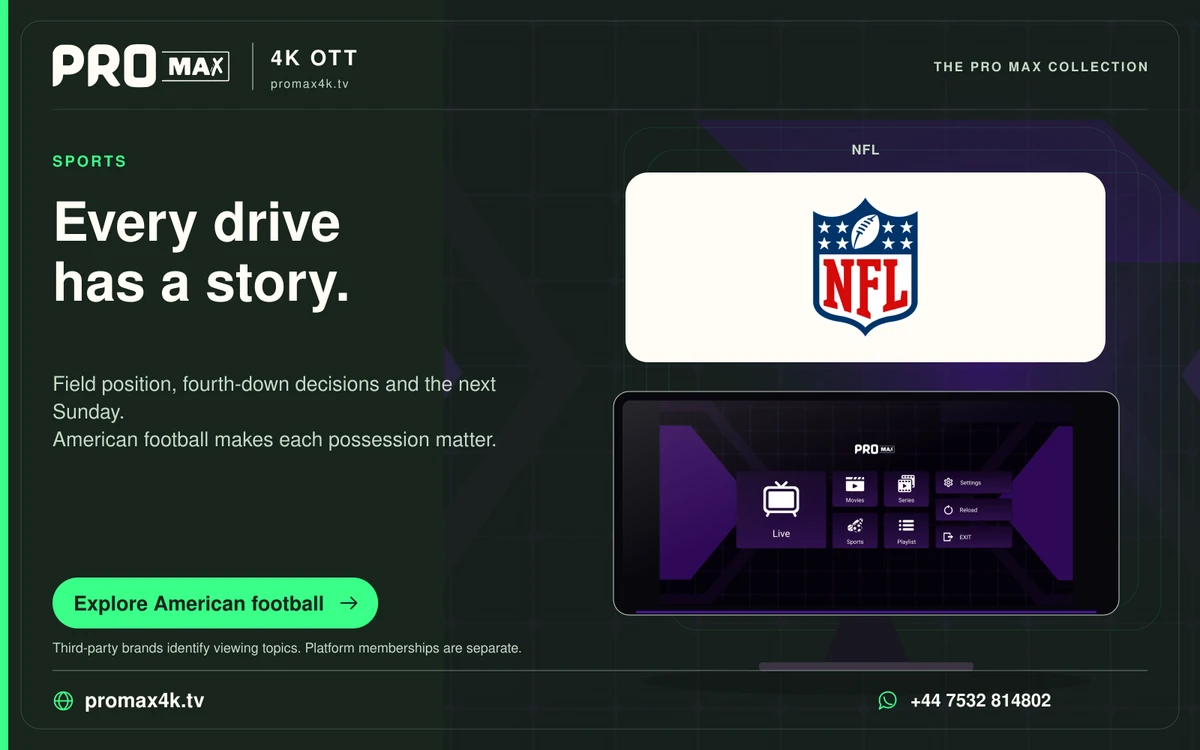Click THE PRO MAX COLLECTION header text
Viewport: 1200px width, 750px height.
[1041, 67]
